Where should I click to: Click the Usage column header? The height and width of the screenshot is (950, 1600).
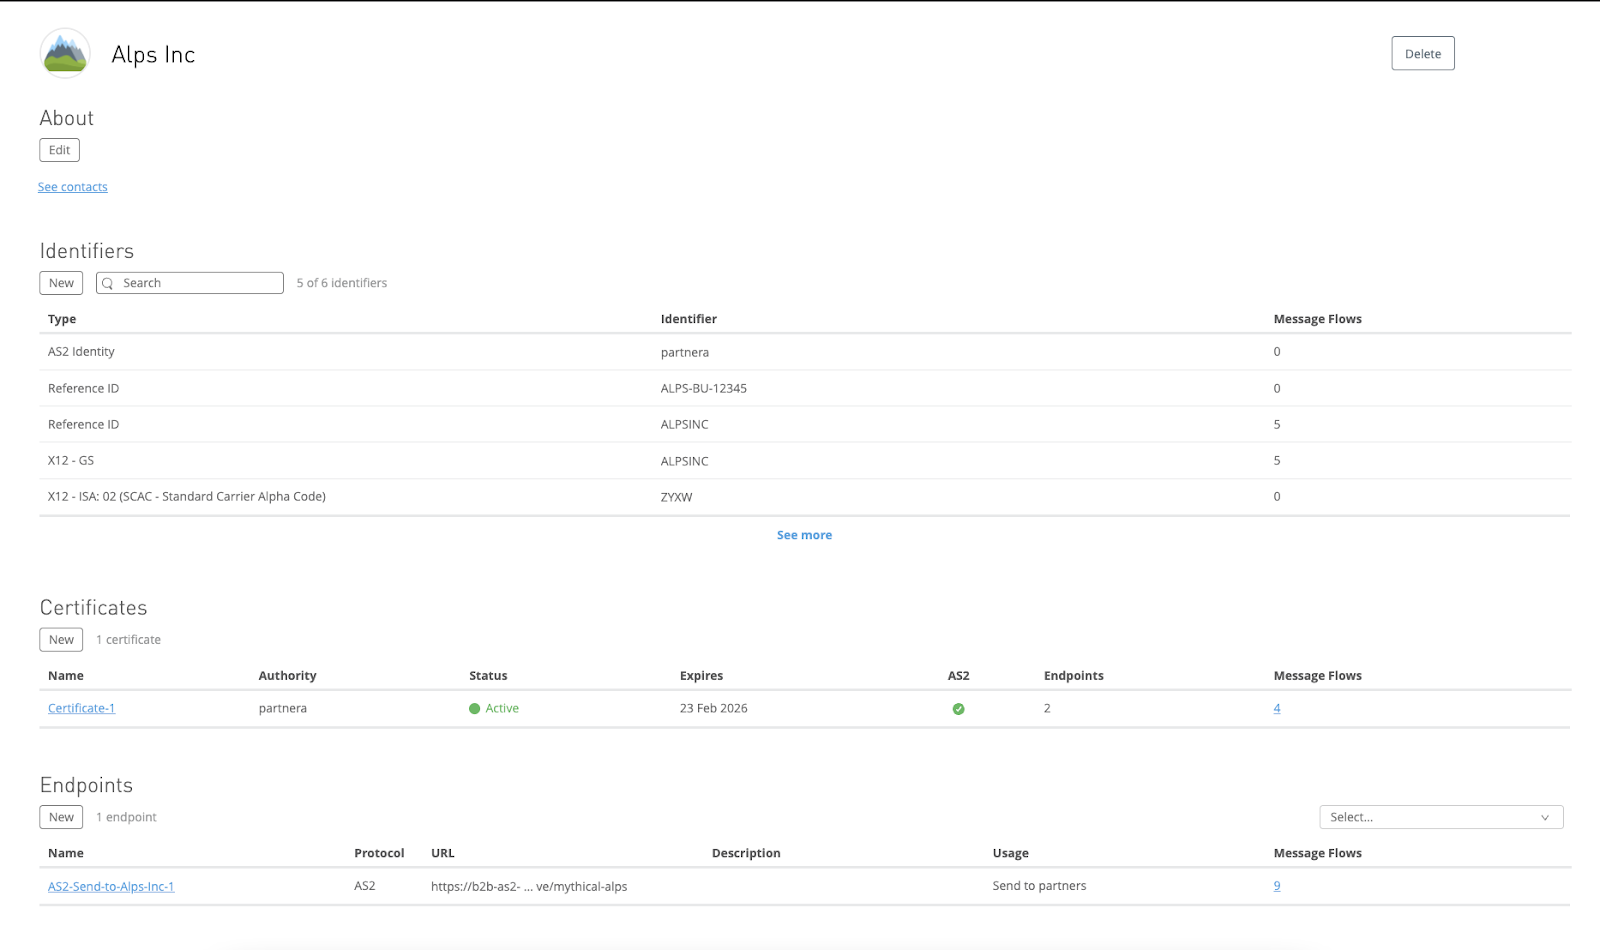1010,853
